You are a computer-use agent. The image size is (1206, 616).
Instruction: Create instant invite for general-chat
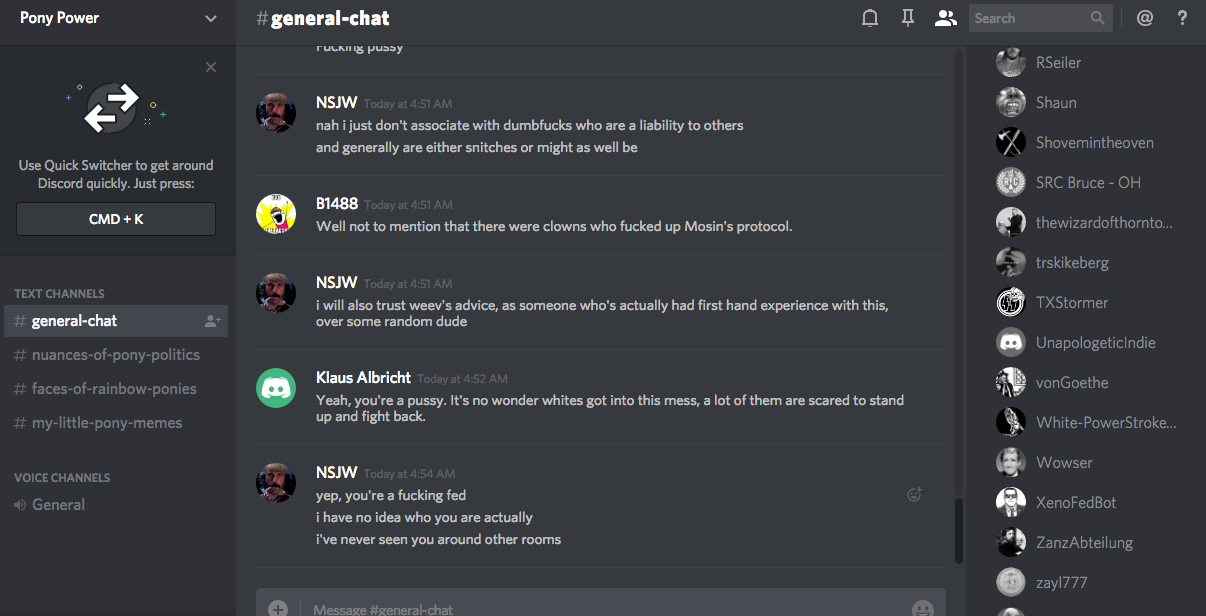[x=212, y=321]
